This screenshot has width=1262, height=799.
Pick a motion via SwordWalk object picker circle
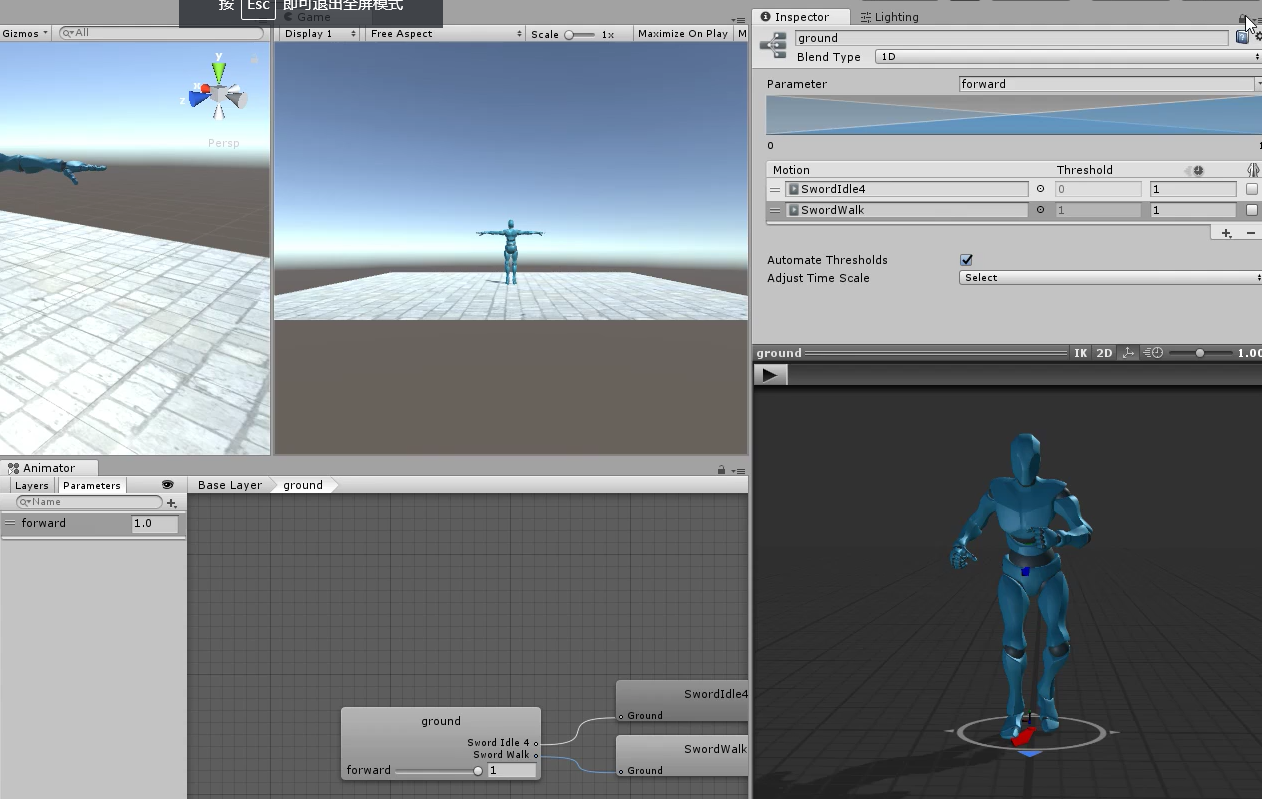click(1040, 210)
